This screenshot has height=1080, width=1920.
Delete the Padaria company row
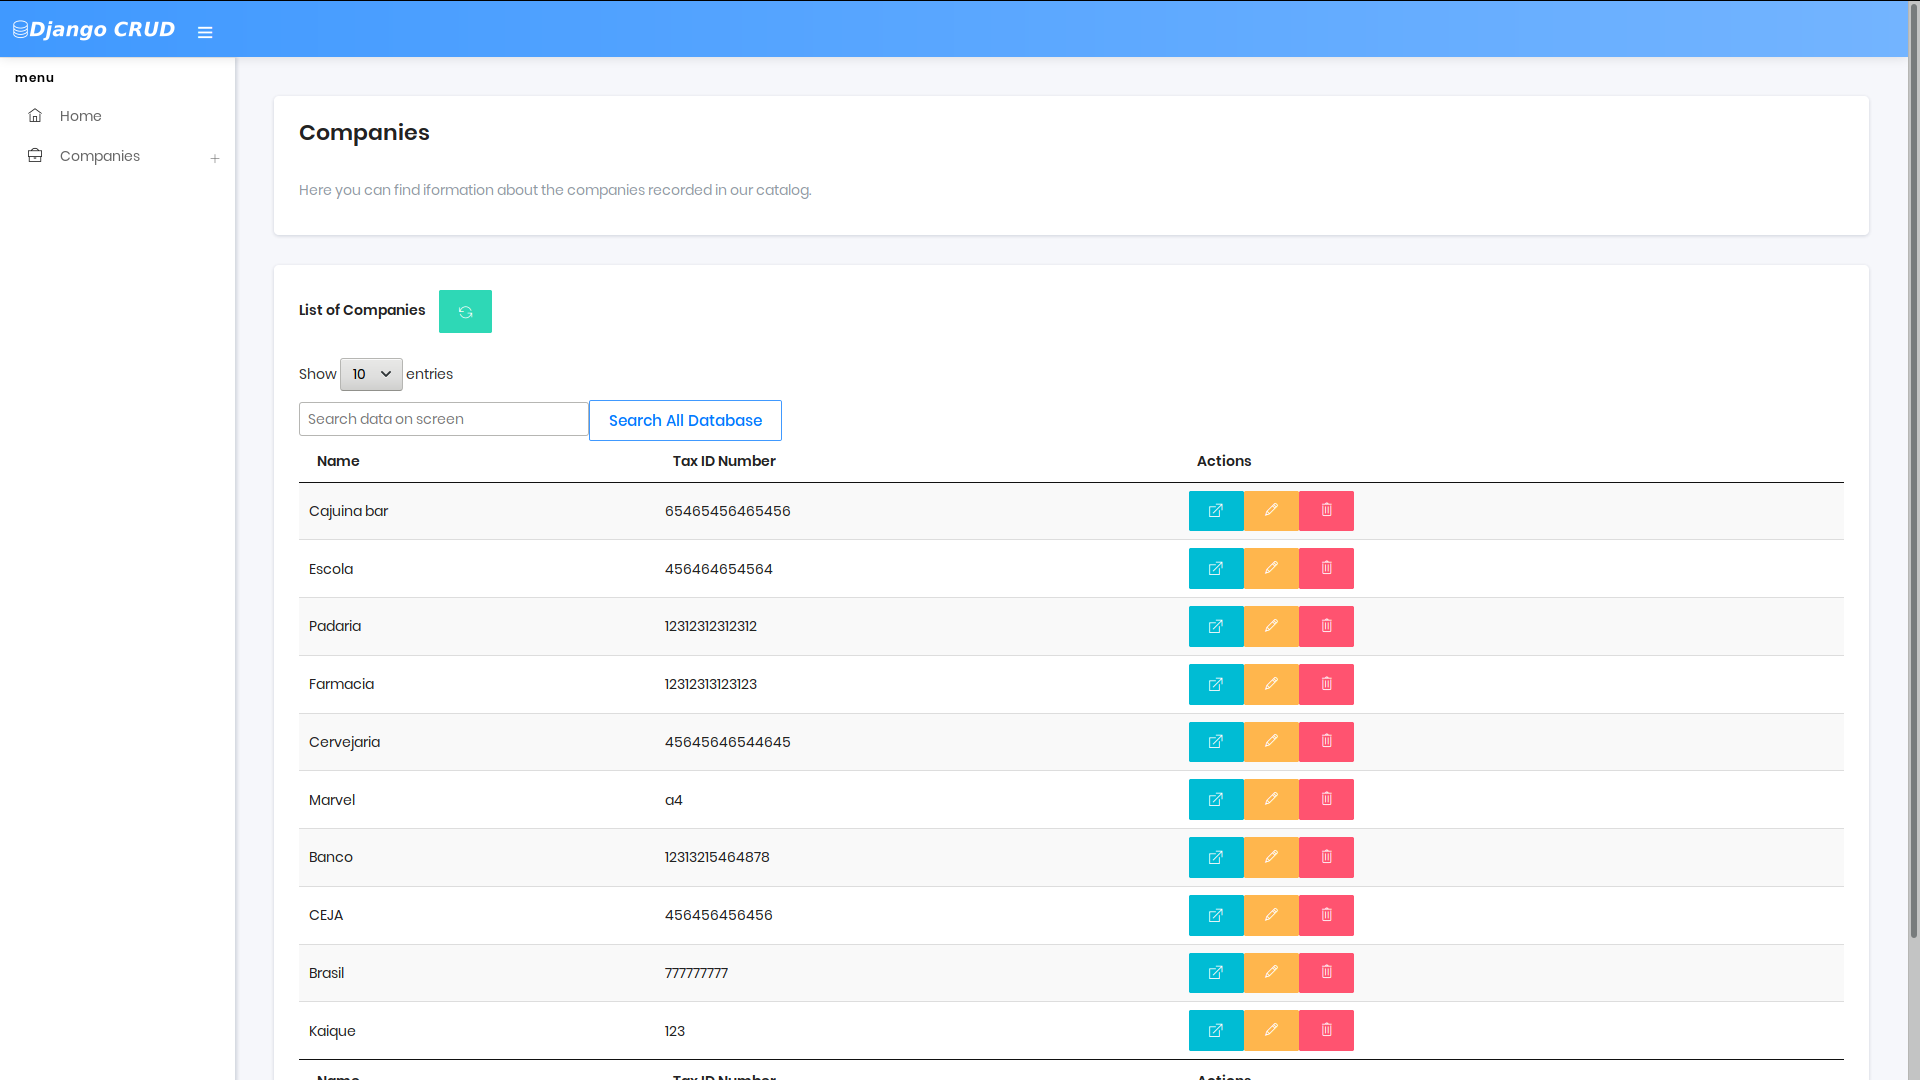click(x=1326, y=626)
